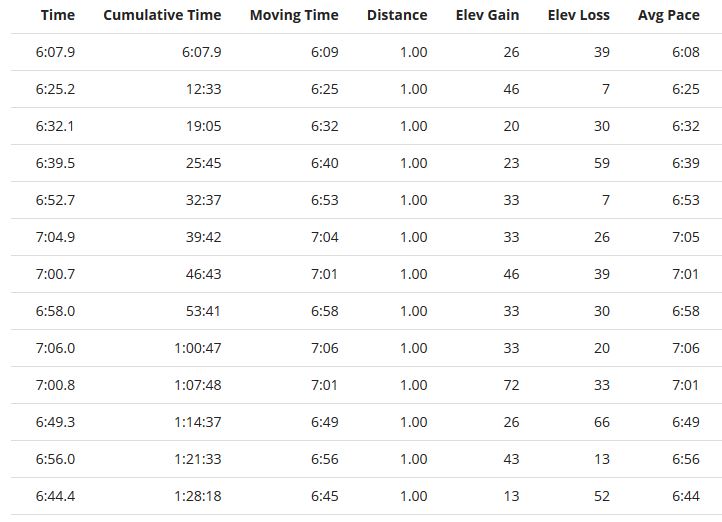The height and width of the screenshot is (522, 722).
Task: Click the elevation loss value 59
Action: pyautogui.click(x=601, y=163)
